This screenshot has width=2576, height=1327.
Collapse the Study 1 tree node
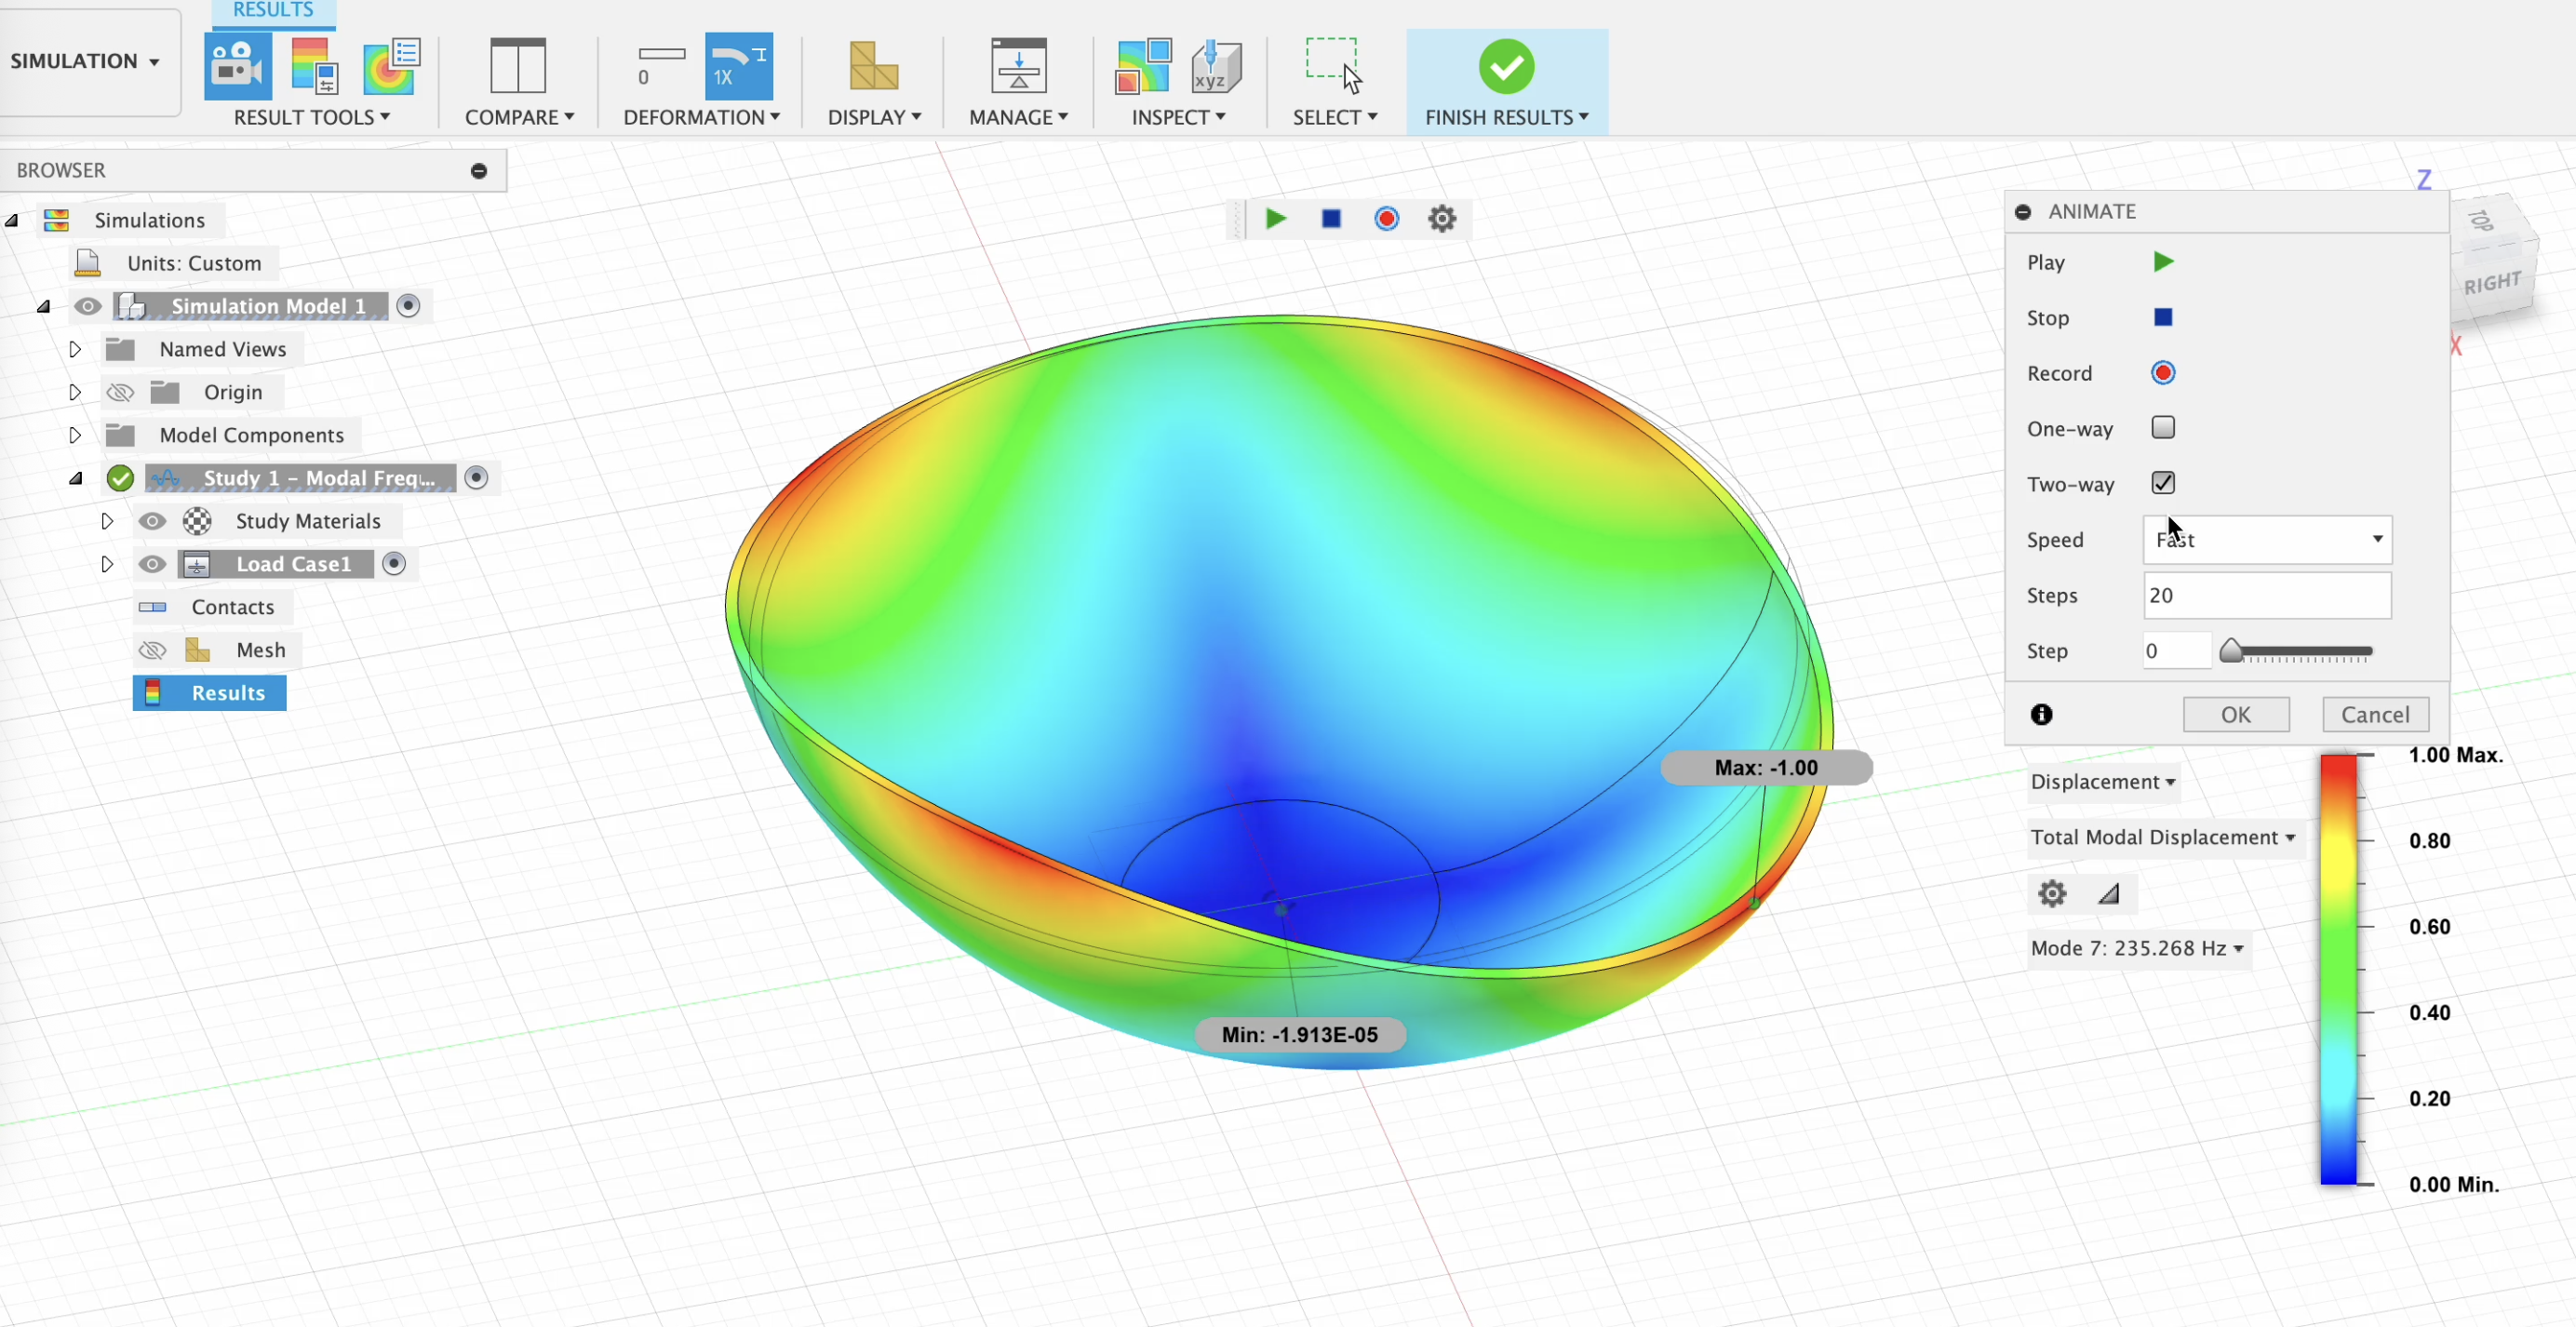75,478
